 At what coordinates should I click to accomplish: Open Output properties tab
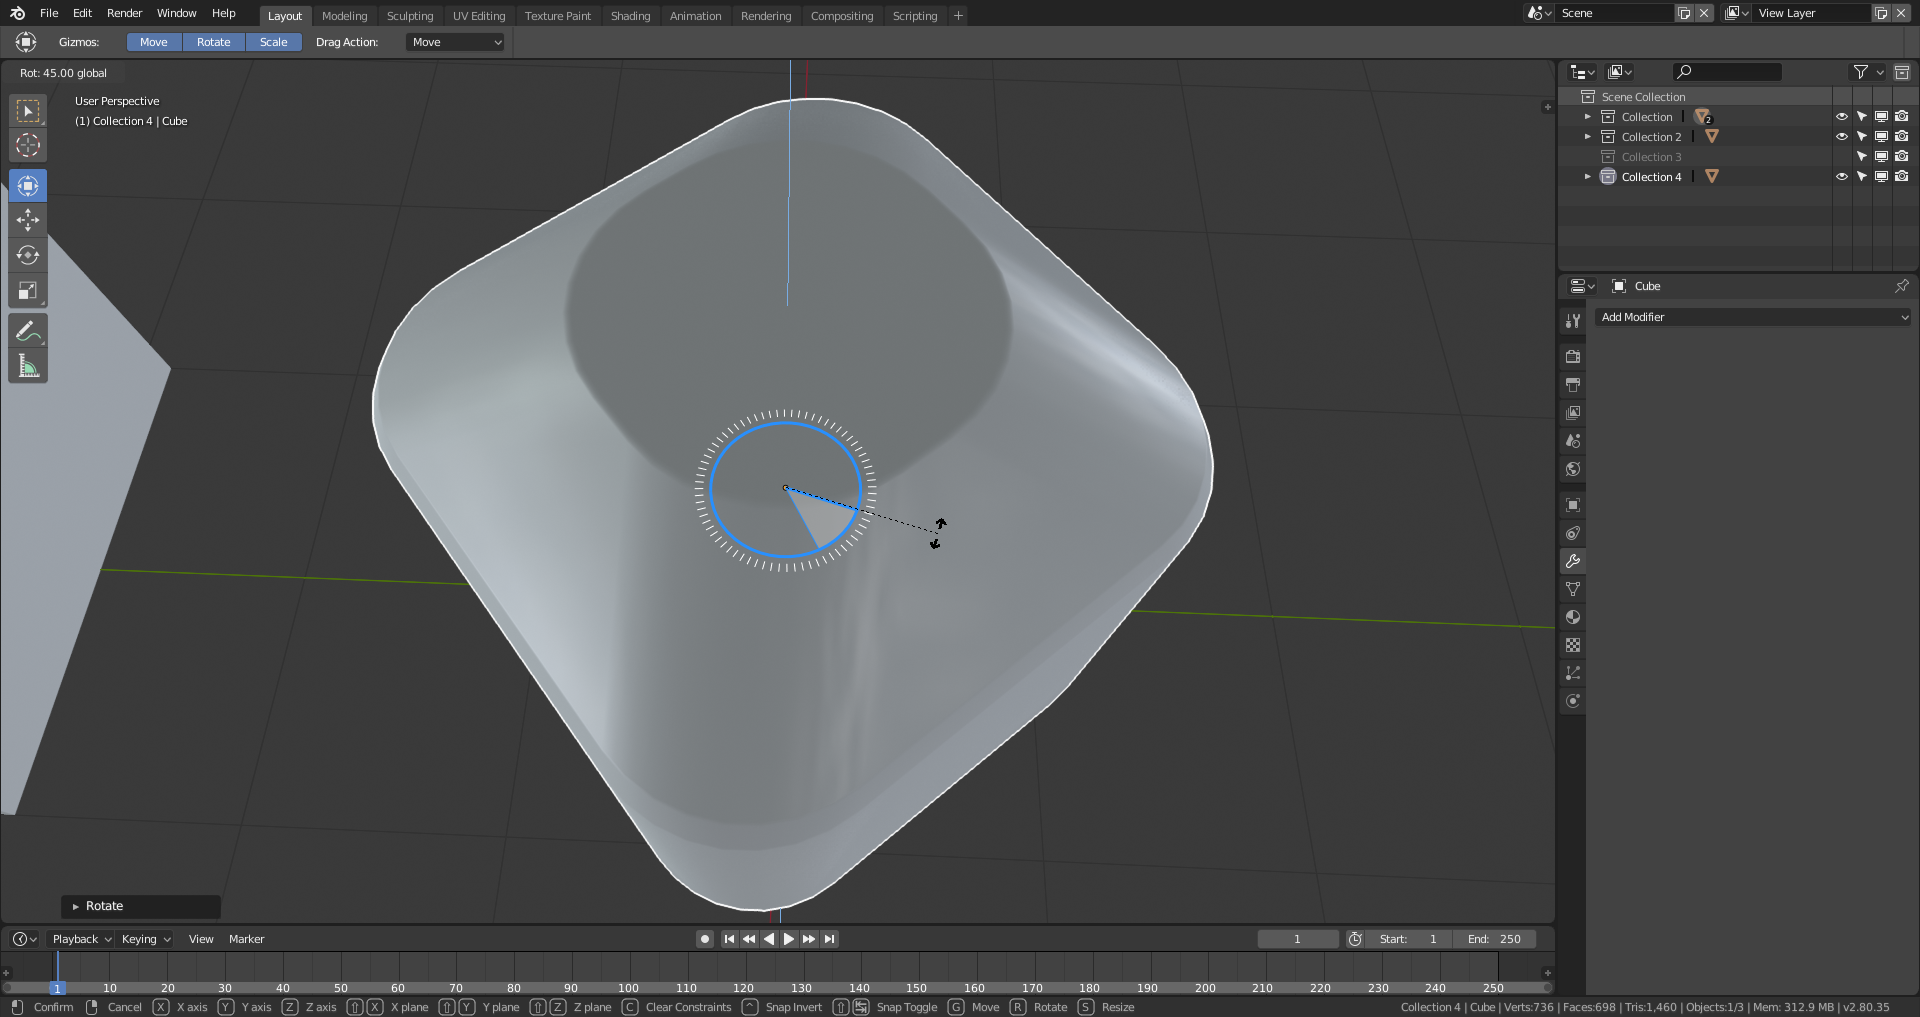click(x=1573, y=385)
